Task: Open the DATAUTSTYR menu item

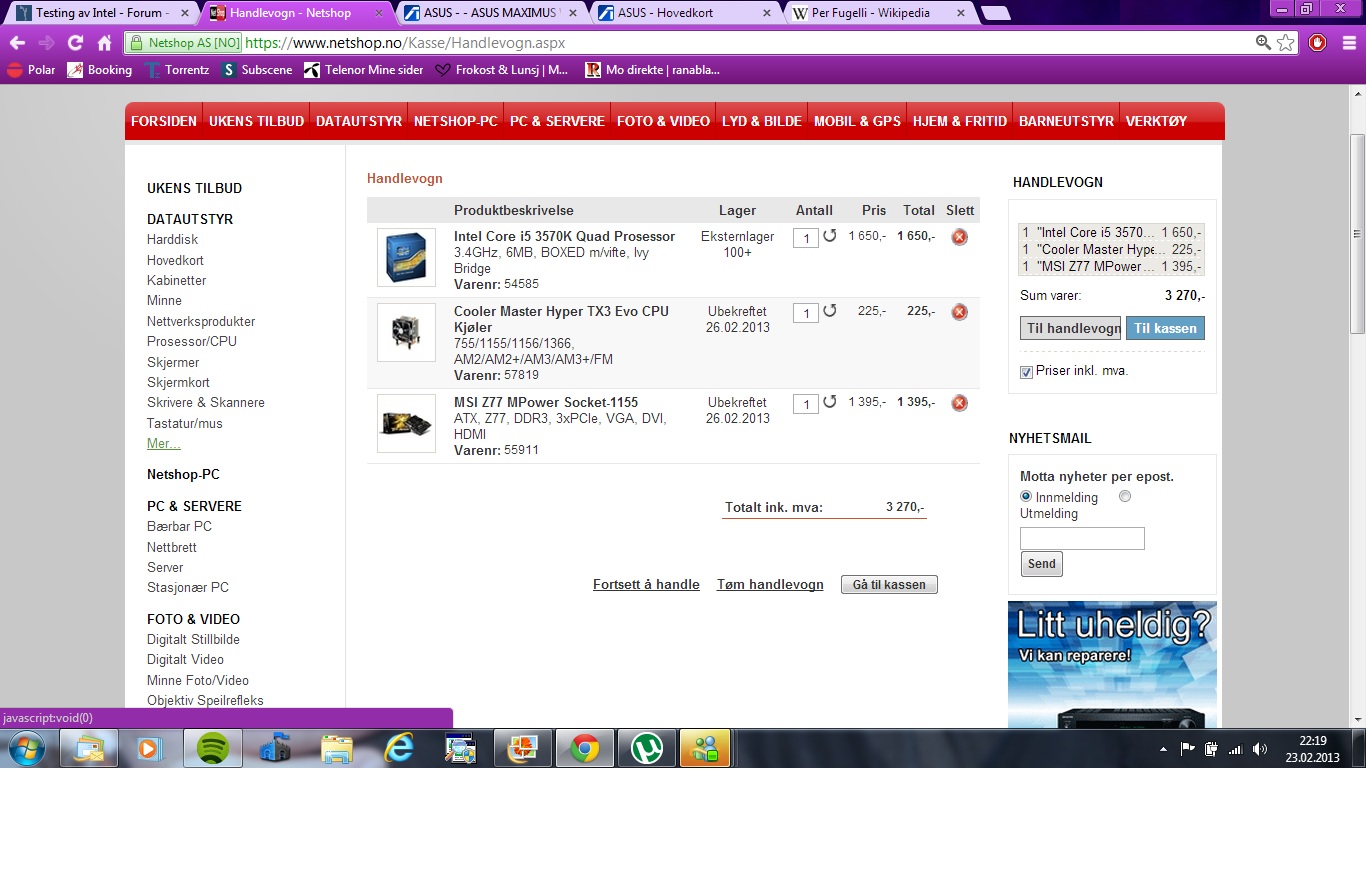Action: (359, 121)
